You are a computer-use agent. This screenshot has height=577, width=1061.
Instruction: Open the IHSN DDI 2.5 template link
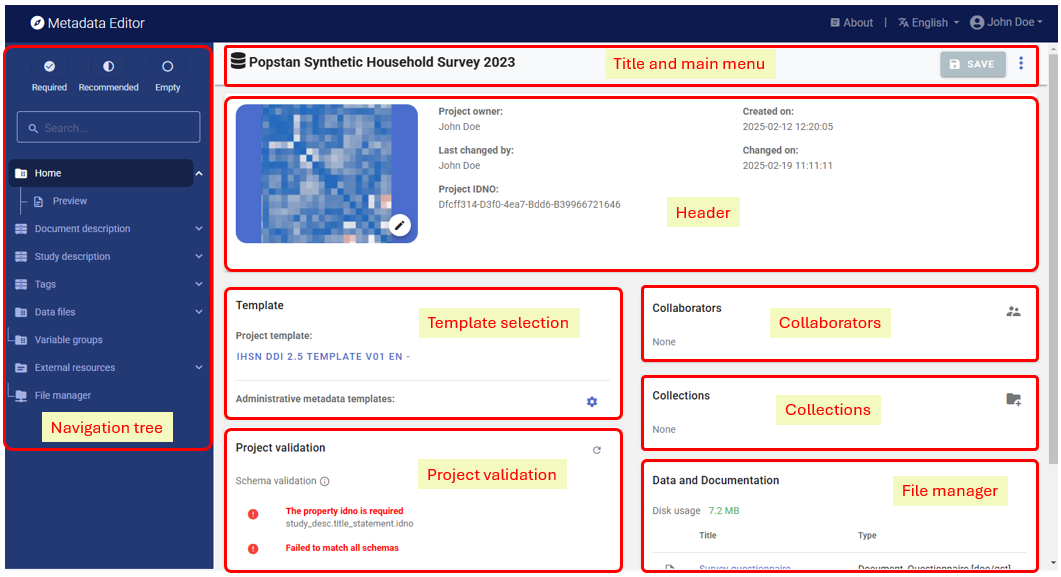click(x=322, y=356)
